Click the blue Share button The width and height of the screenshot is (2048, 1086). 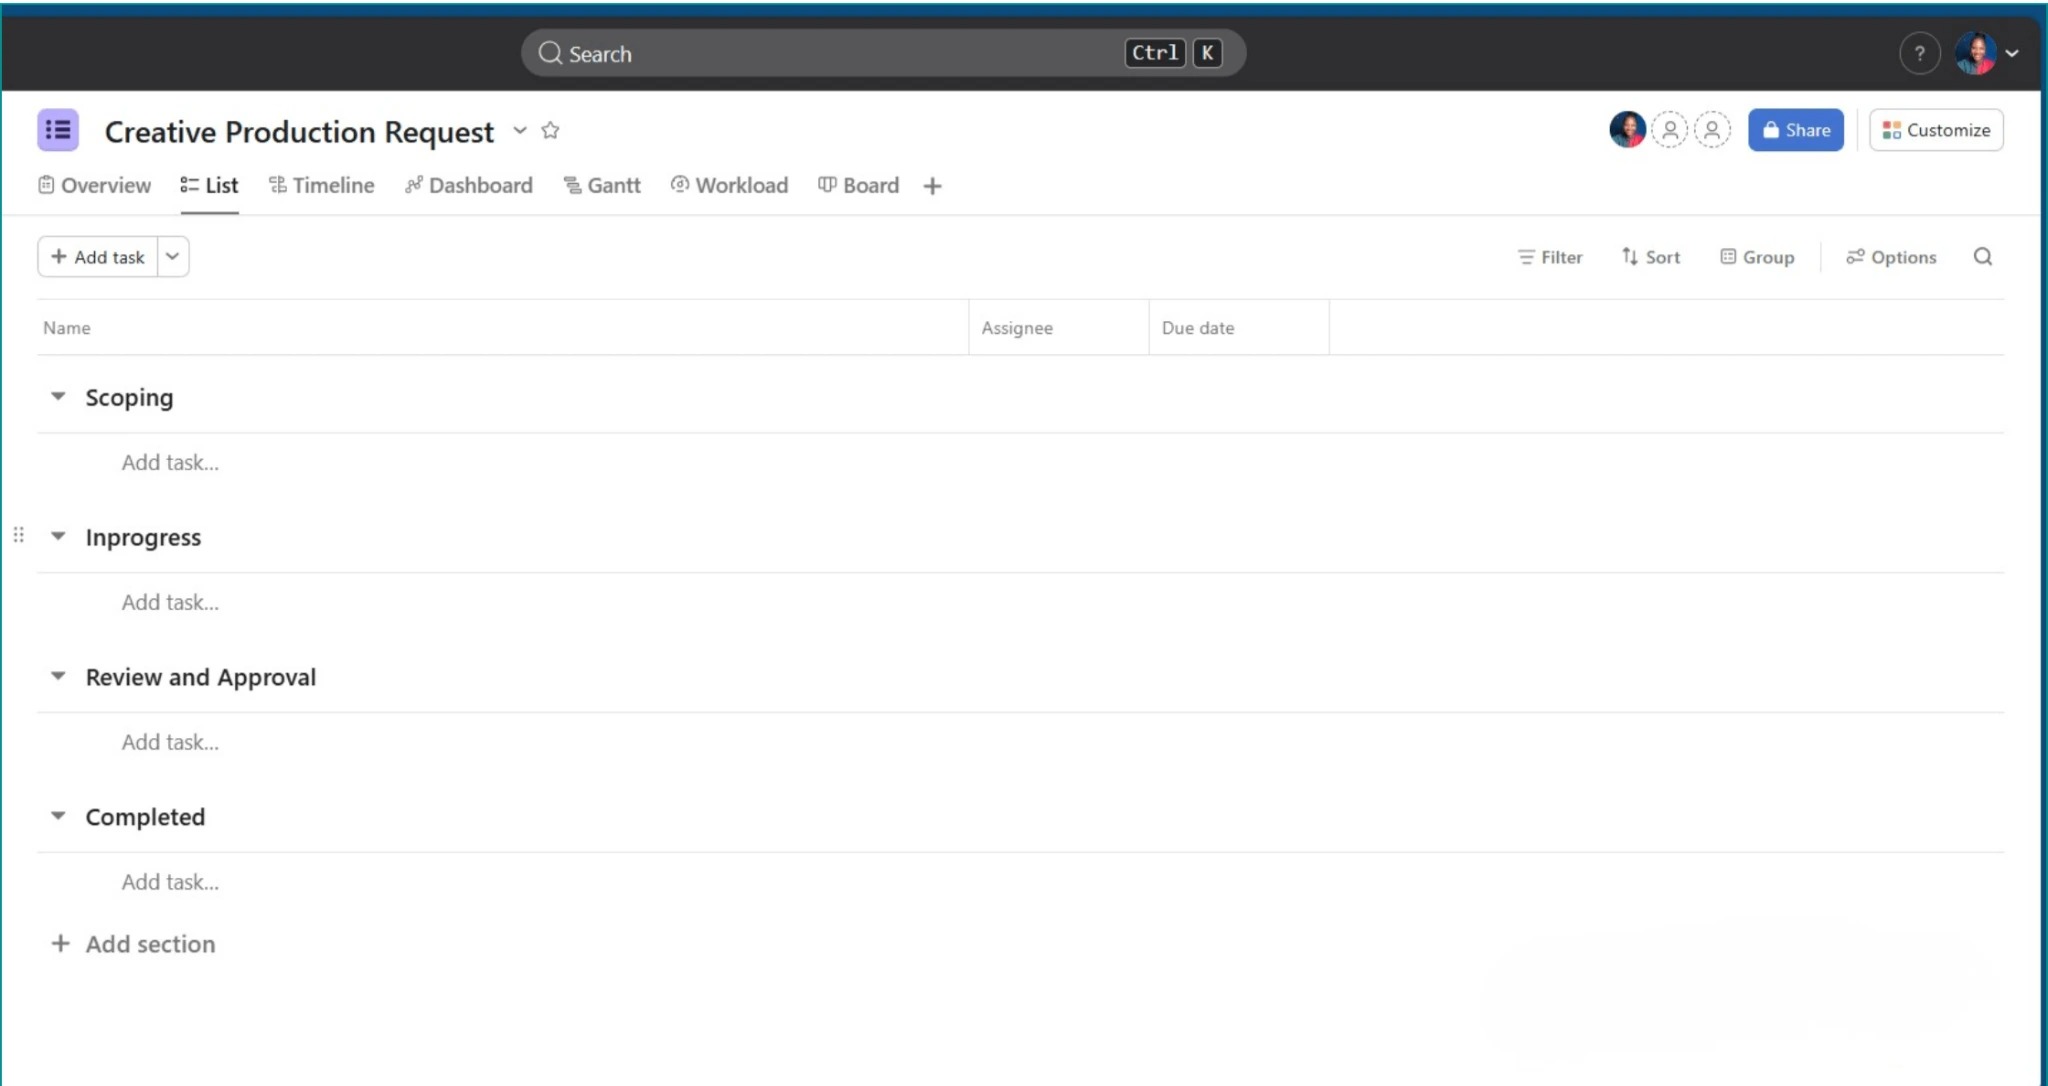click(x=1795, y=130)
